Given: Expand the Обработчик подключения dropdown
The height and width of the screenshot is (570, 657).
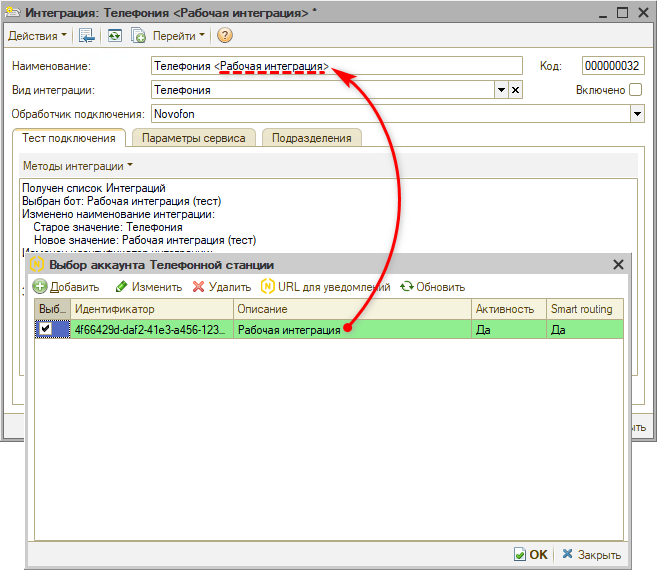Looking at the screenshot, I should click(x=637, y=114).
